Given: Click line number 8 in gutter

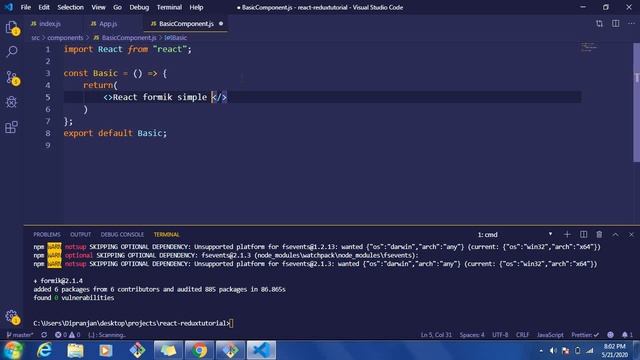Looking at the screenshot, I should coord(48,133).
